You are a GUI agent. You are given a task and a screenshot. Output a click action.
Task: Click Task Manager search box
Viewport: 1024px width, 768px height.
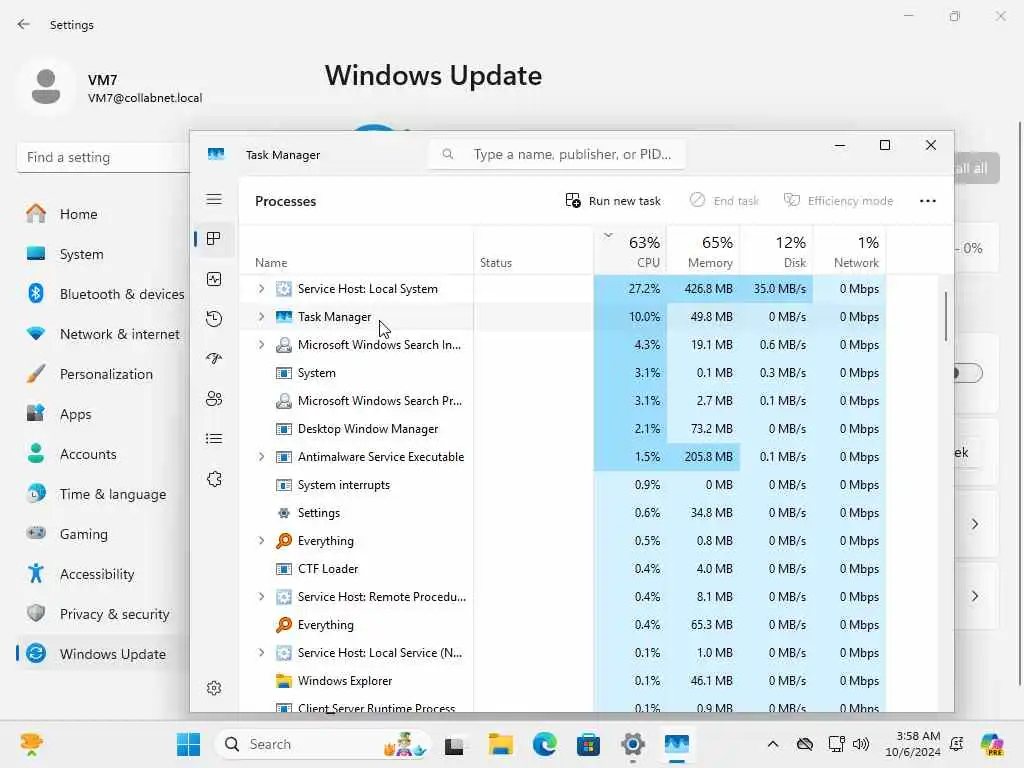point(557,154)
